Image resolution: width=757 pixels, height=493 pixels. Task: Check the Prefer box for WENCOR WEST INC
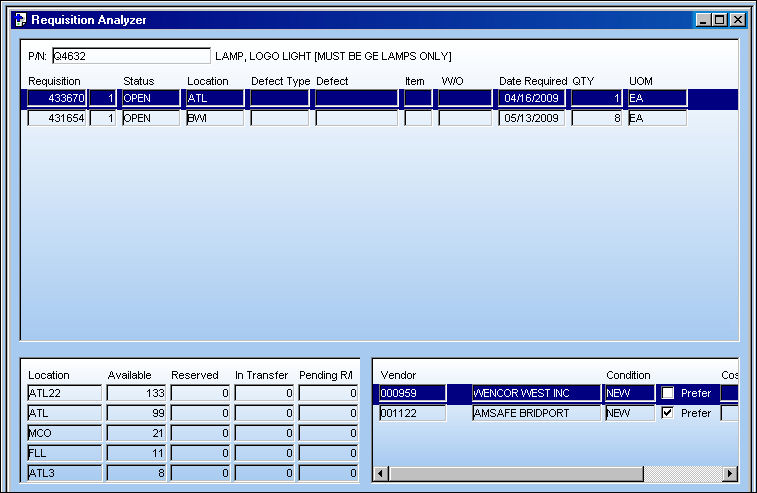[x=668, y=393]
